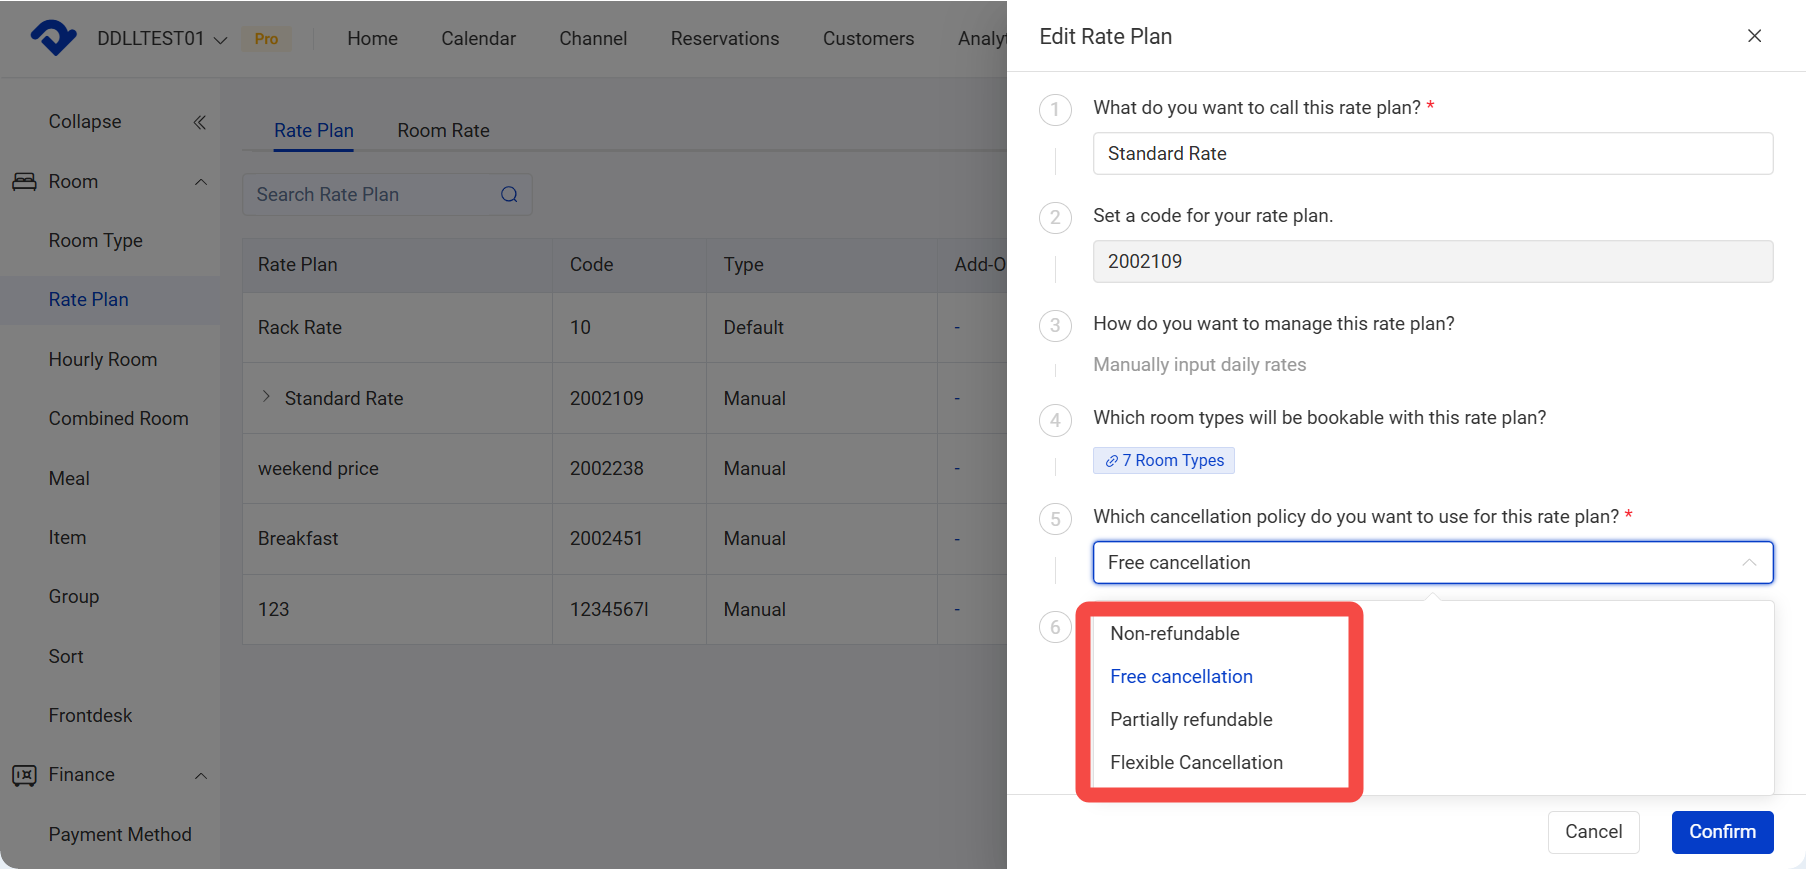Click the rate plan name field
Image resolution: width=1806 pixels, height=869 pixels.
point(1433,153)
